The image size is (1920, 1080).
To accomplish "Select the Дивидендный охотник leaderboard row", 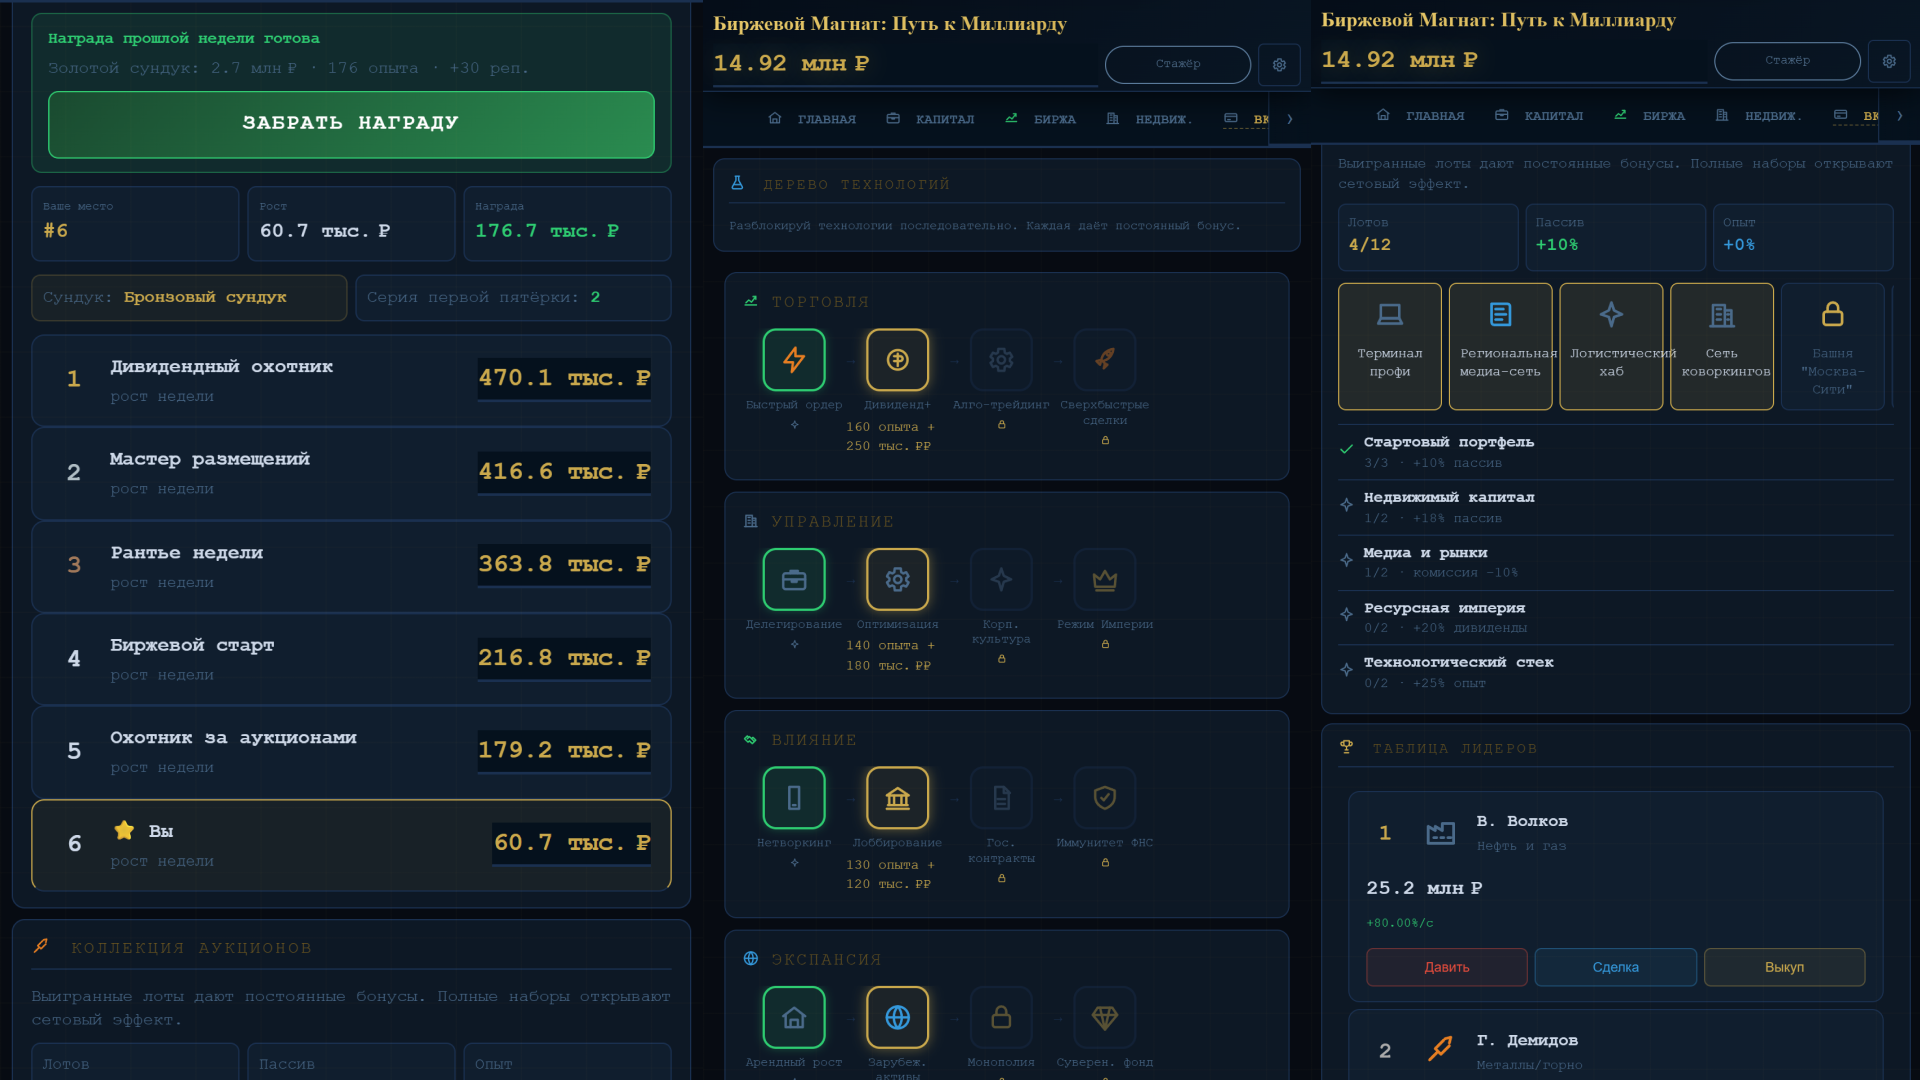I will pyautogui.click(x=351, y=380).
